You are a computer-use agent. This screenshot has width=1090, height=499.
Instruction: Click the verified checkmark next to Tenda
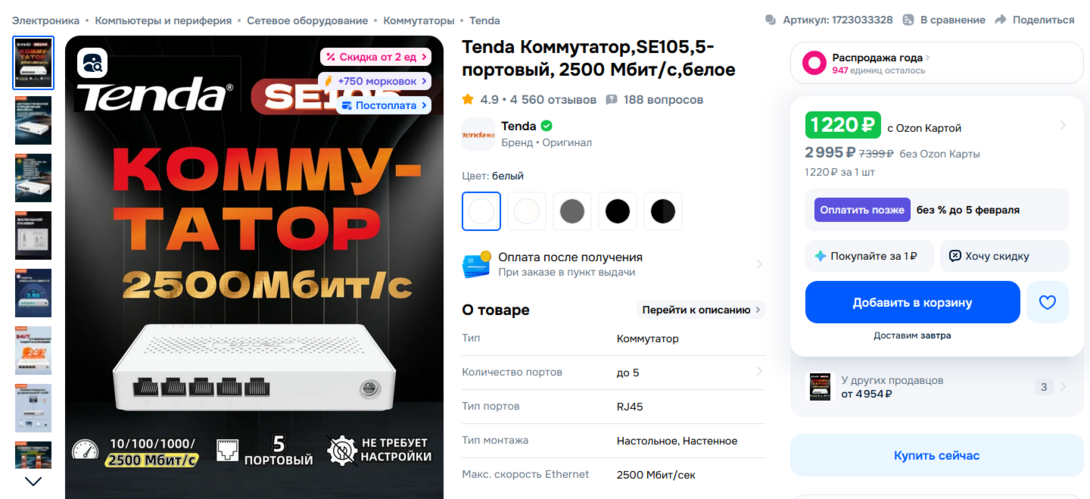547,126
